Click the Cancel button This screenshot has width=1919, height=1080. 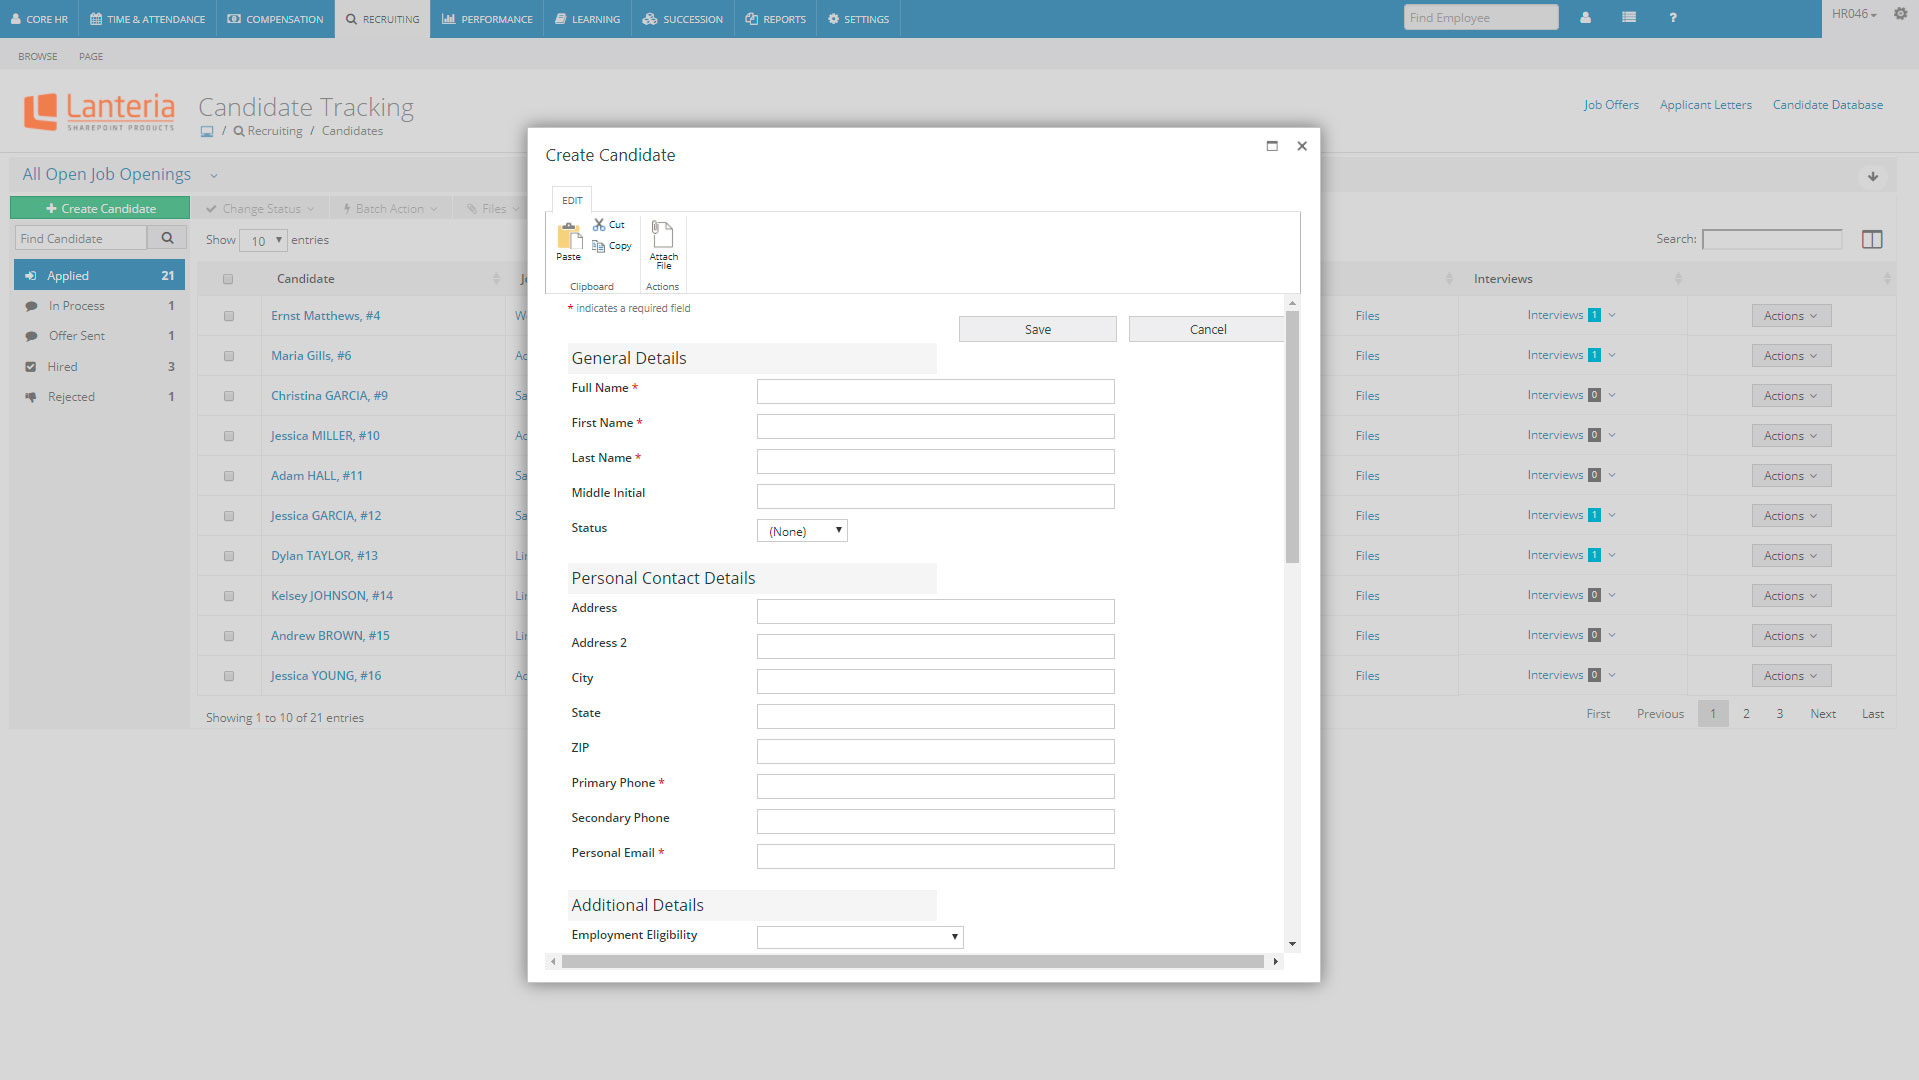(x=1207, y=329)
